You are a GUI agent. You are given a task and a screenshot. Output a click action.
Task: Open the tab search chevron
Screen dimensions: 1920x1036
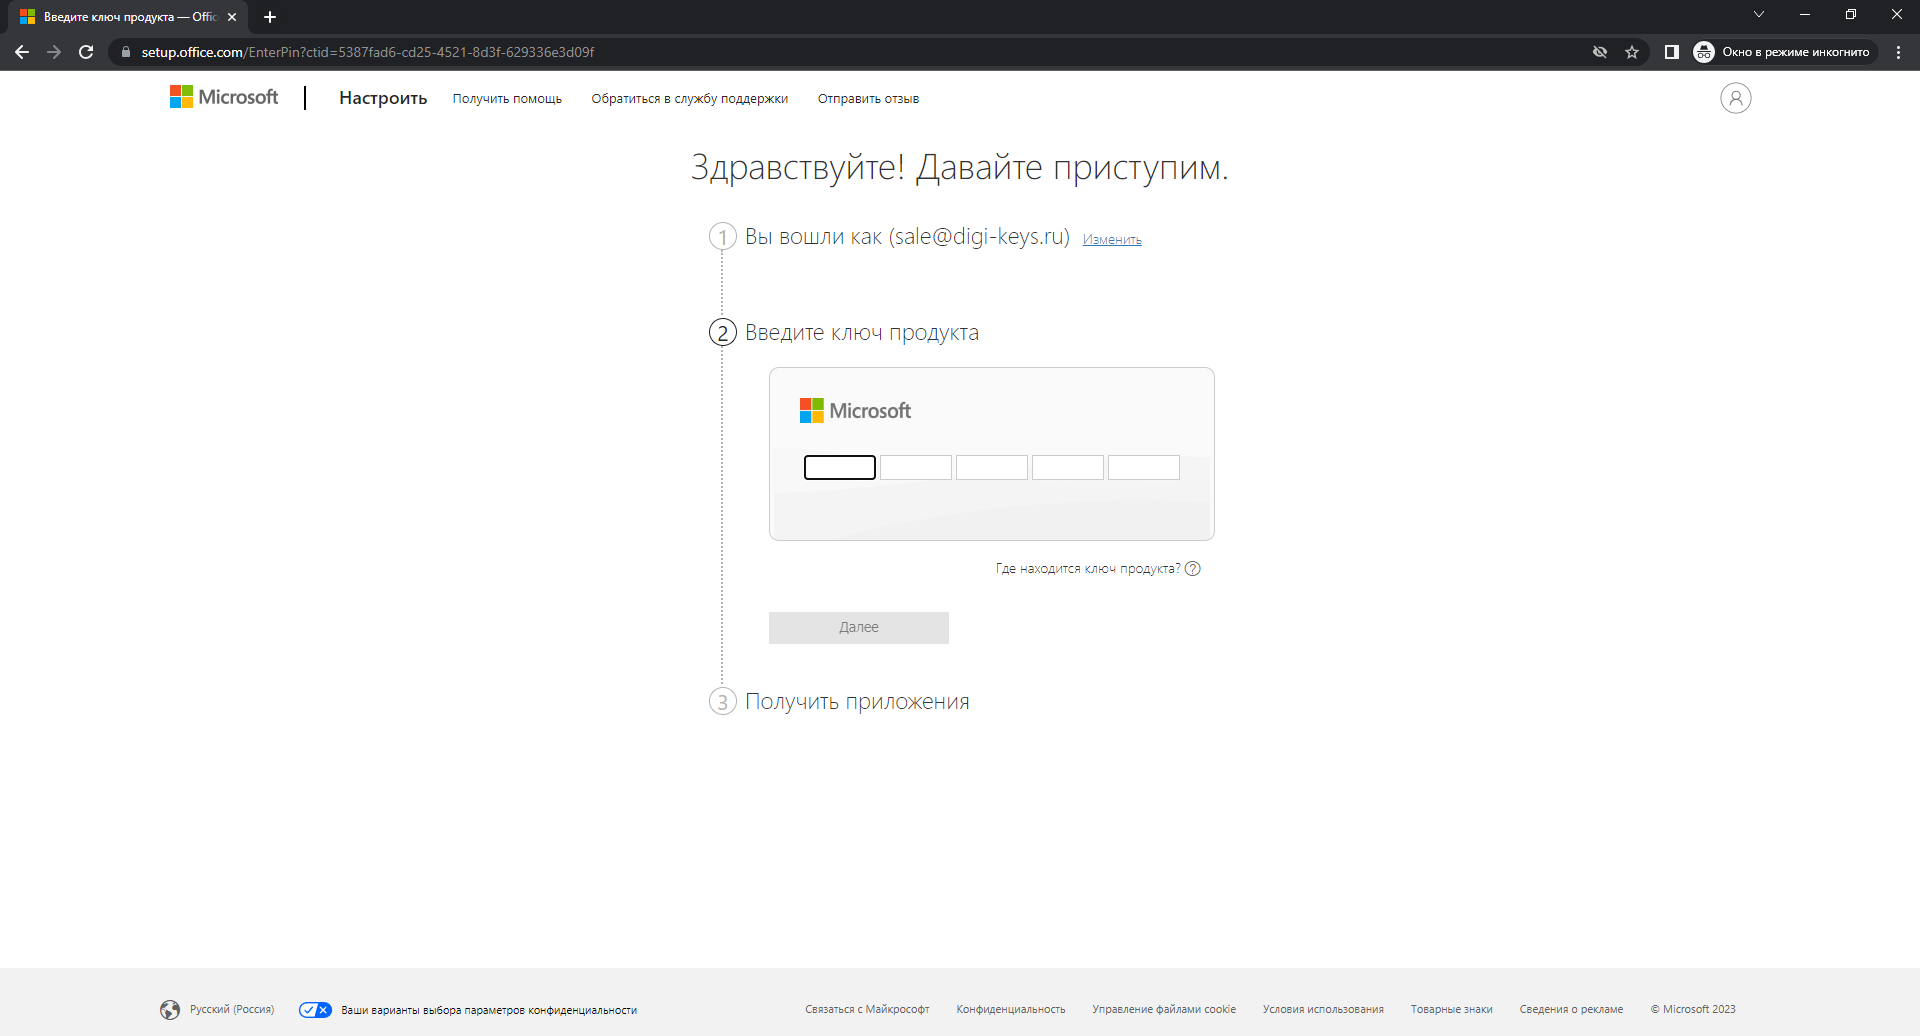point(1759,14)
